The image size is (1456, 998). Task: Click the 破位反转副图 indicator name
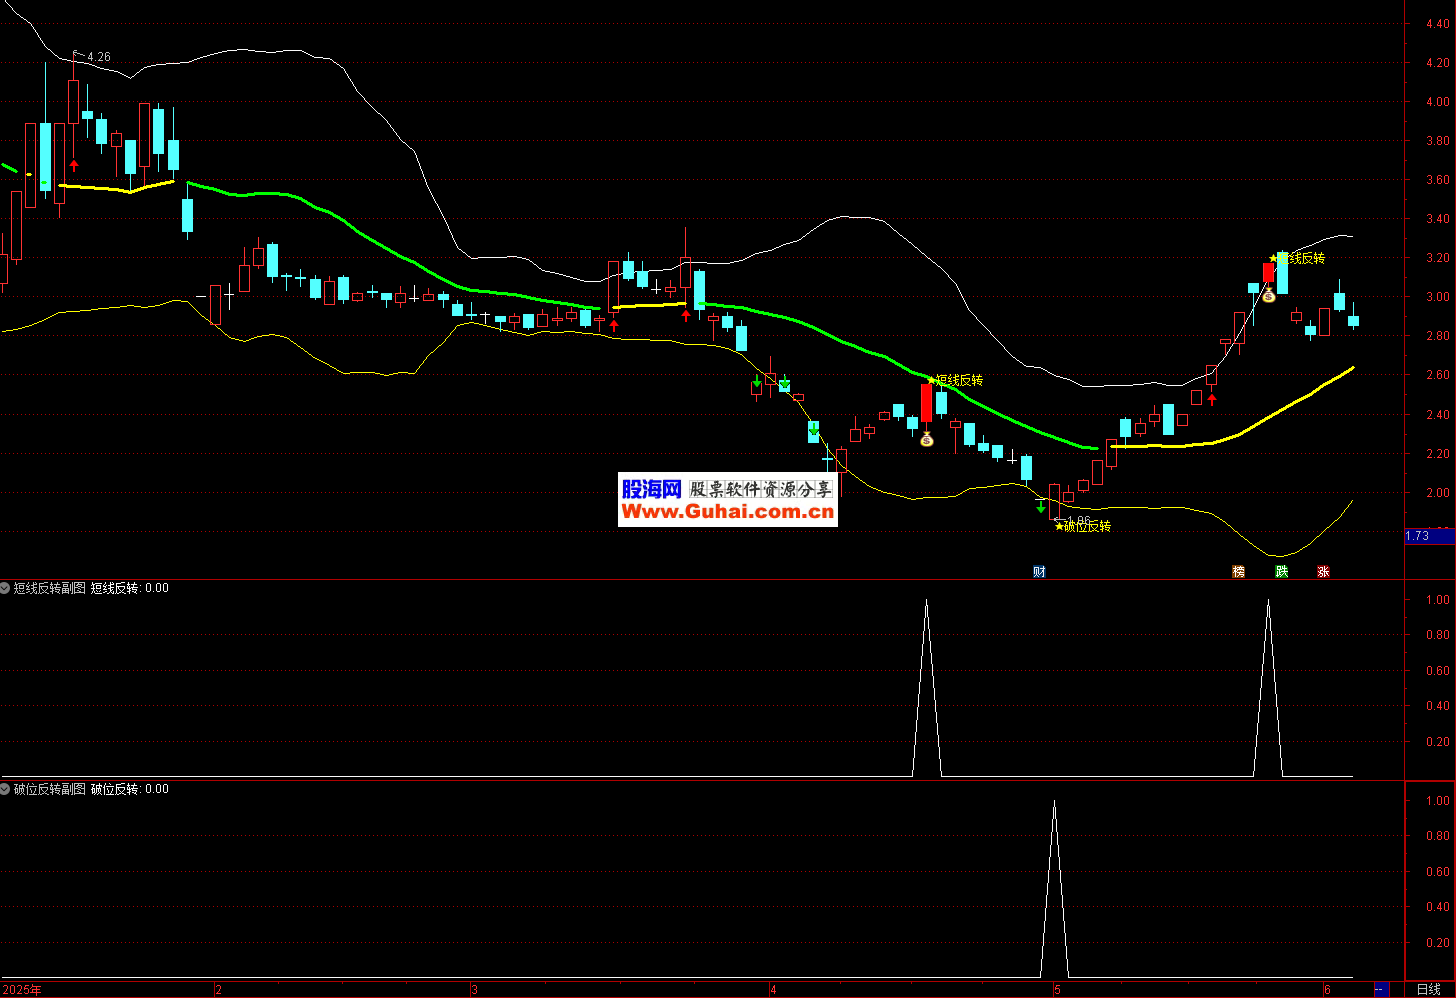(49, 789)
